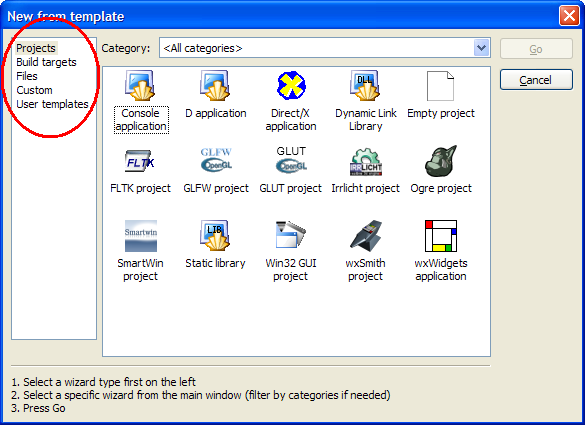Click the Cancel button
Screen dimensions: 585x425
[x=536, y=79]
